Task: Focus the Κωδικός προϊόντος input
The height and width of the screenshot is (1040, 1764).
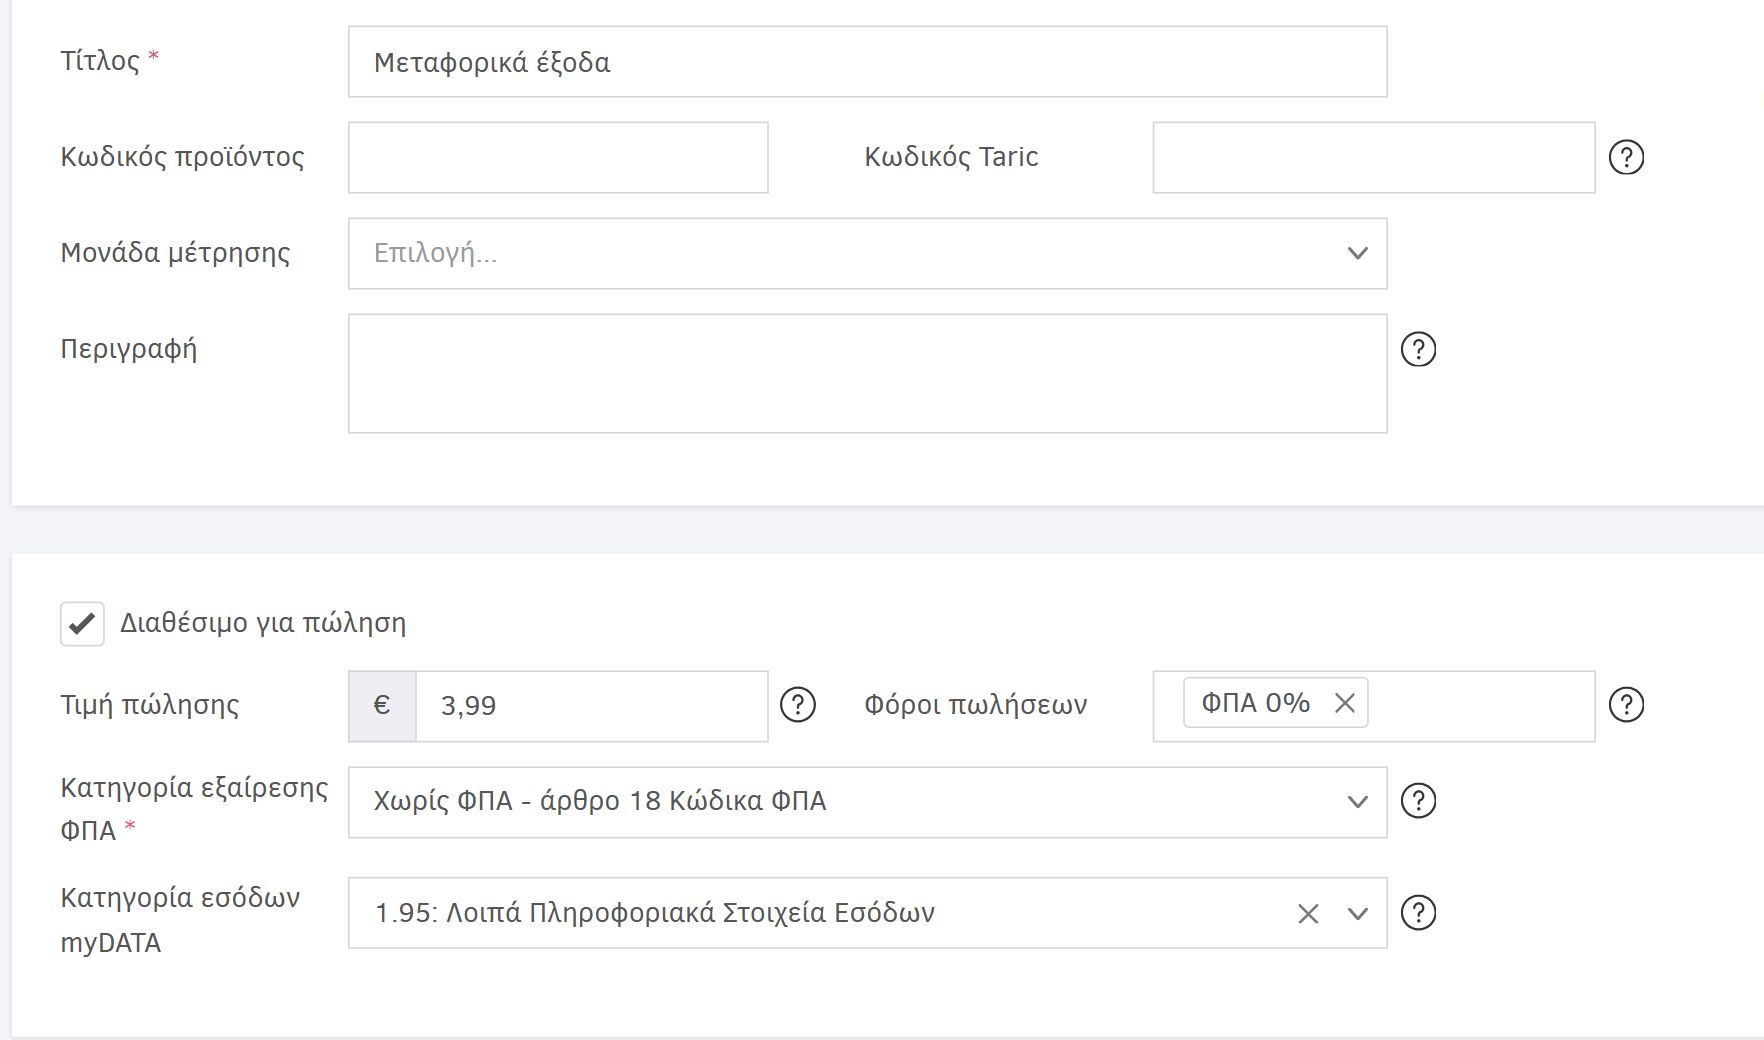Action: [557, 158]
